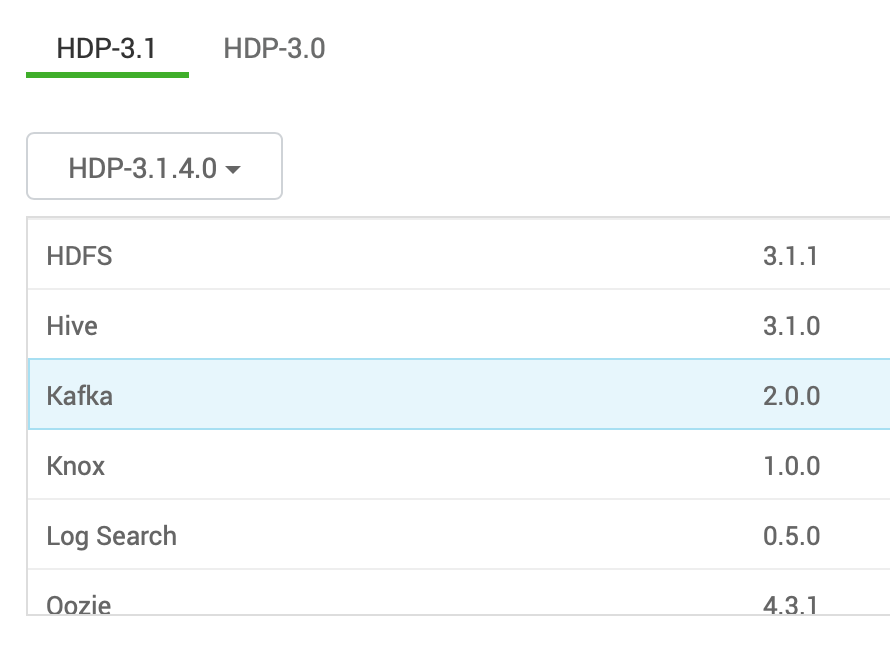Click Kafka version number 2.0.0
Viewport: 890px width, 650px height.
[x=791, y=396]
